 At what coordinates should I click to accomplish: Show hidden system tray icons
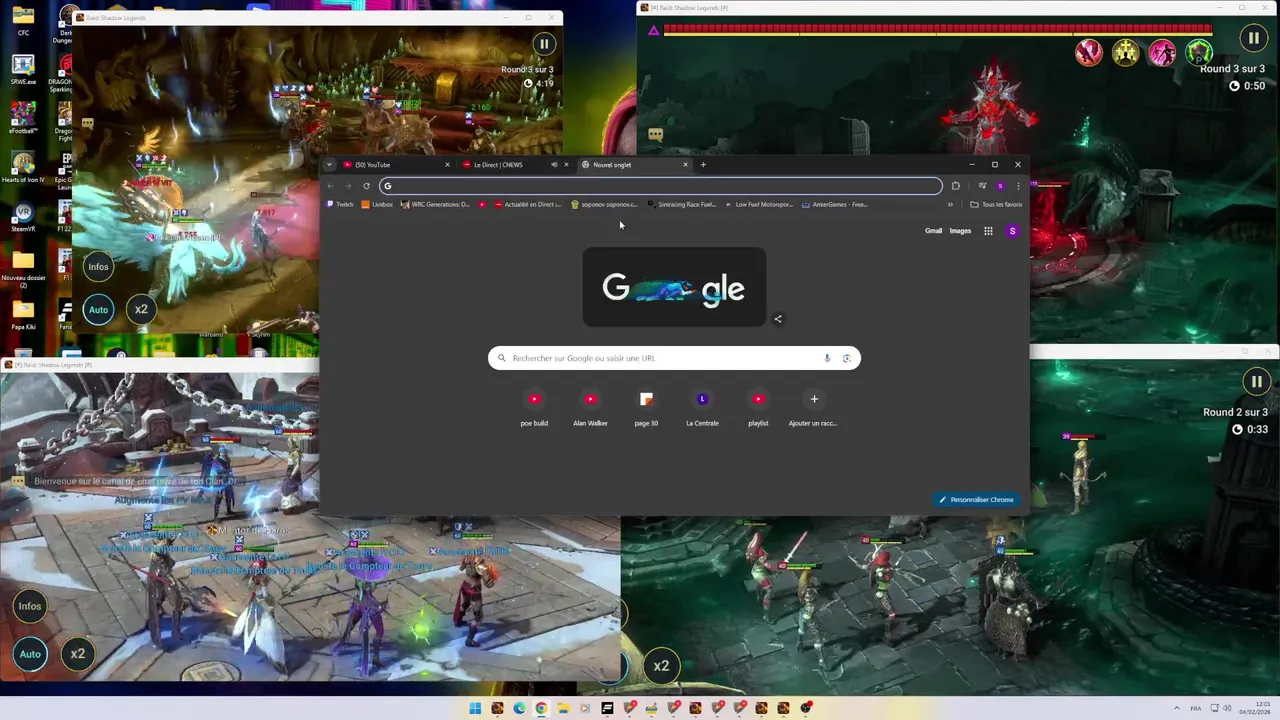click(x=1176, y=708)
